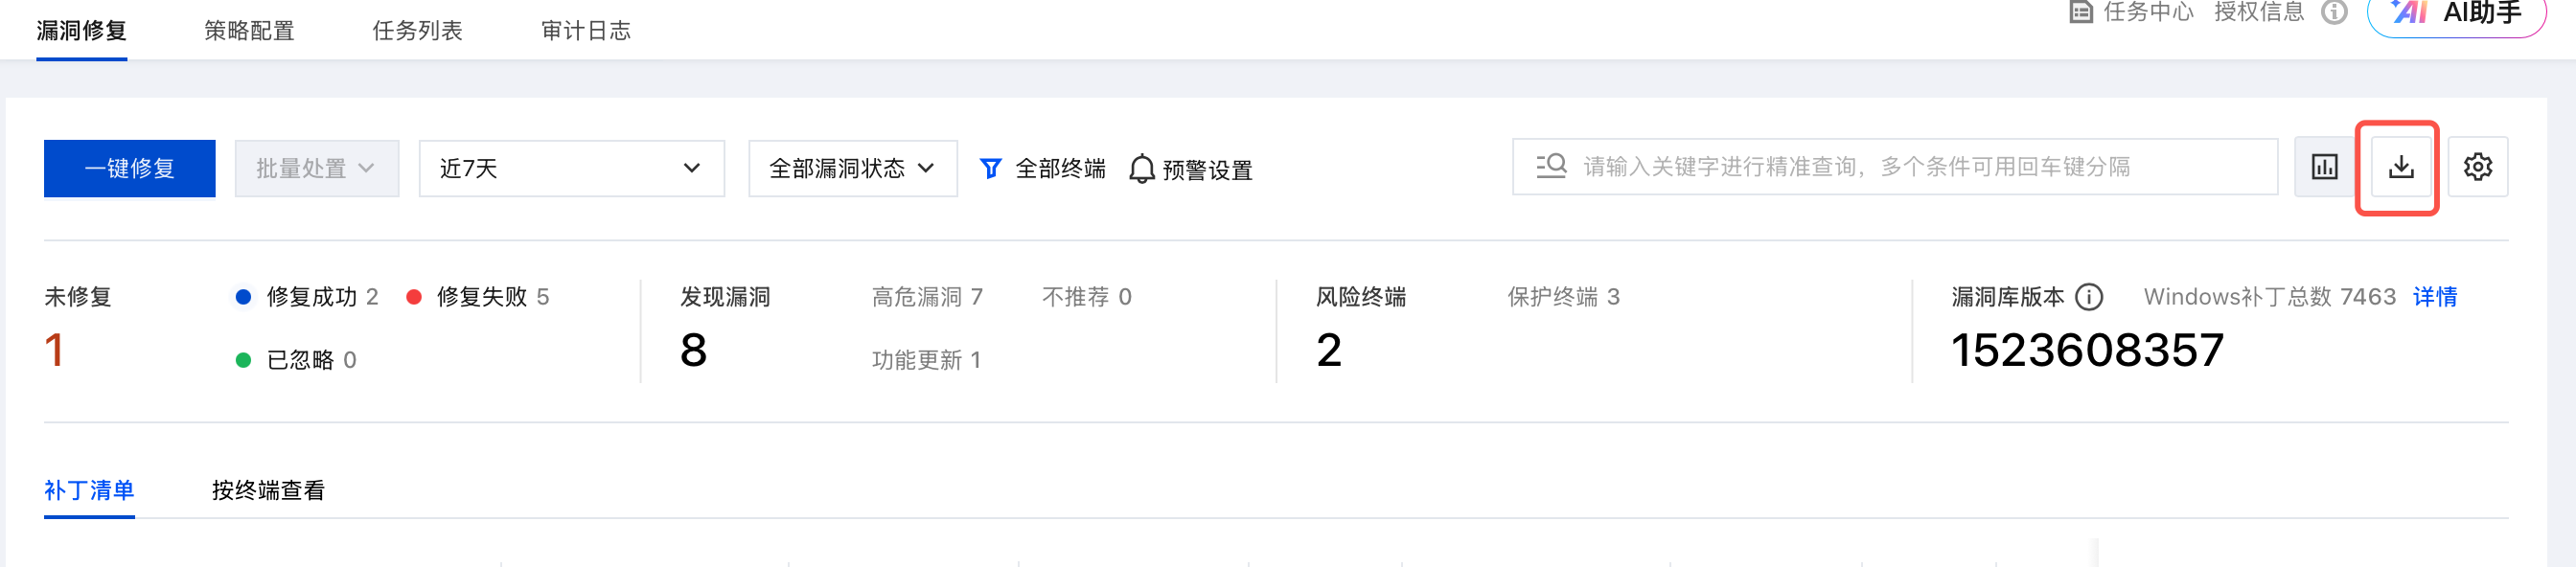Click the 一键修复 button
The image size is (2576, 567).
[x=130, y=169]
